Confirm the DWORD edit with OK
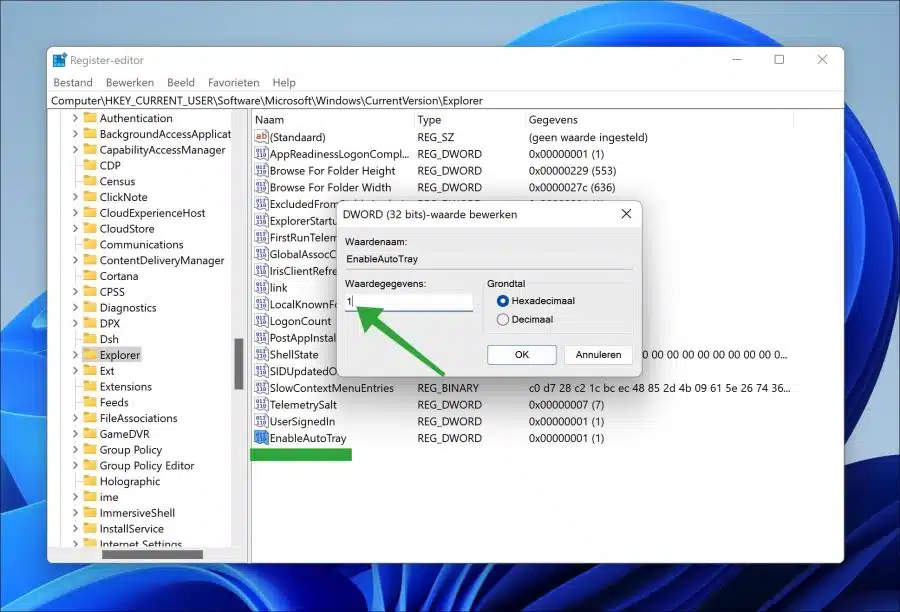Viewport: 900px width, 612px height. (522, 355)
